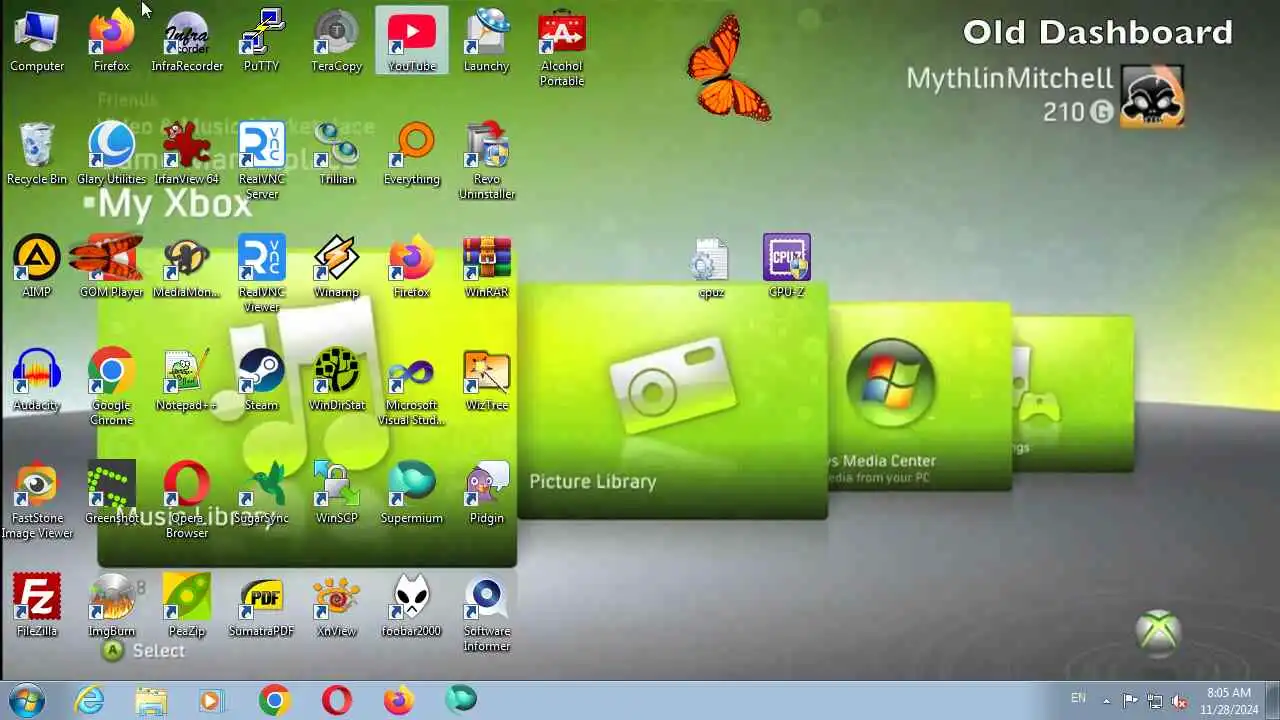This screenshot has height=720, width=1280.
Task: Select the WinSCP shortcut
Action: point(337,492)
